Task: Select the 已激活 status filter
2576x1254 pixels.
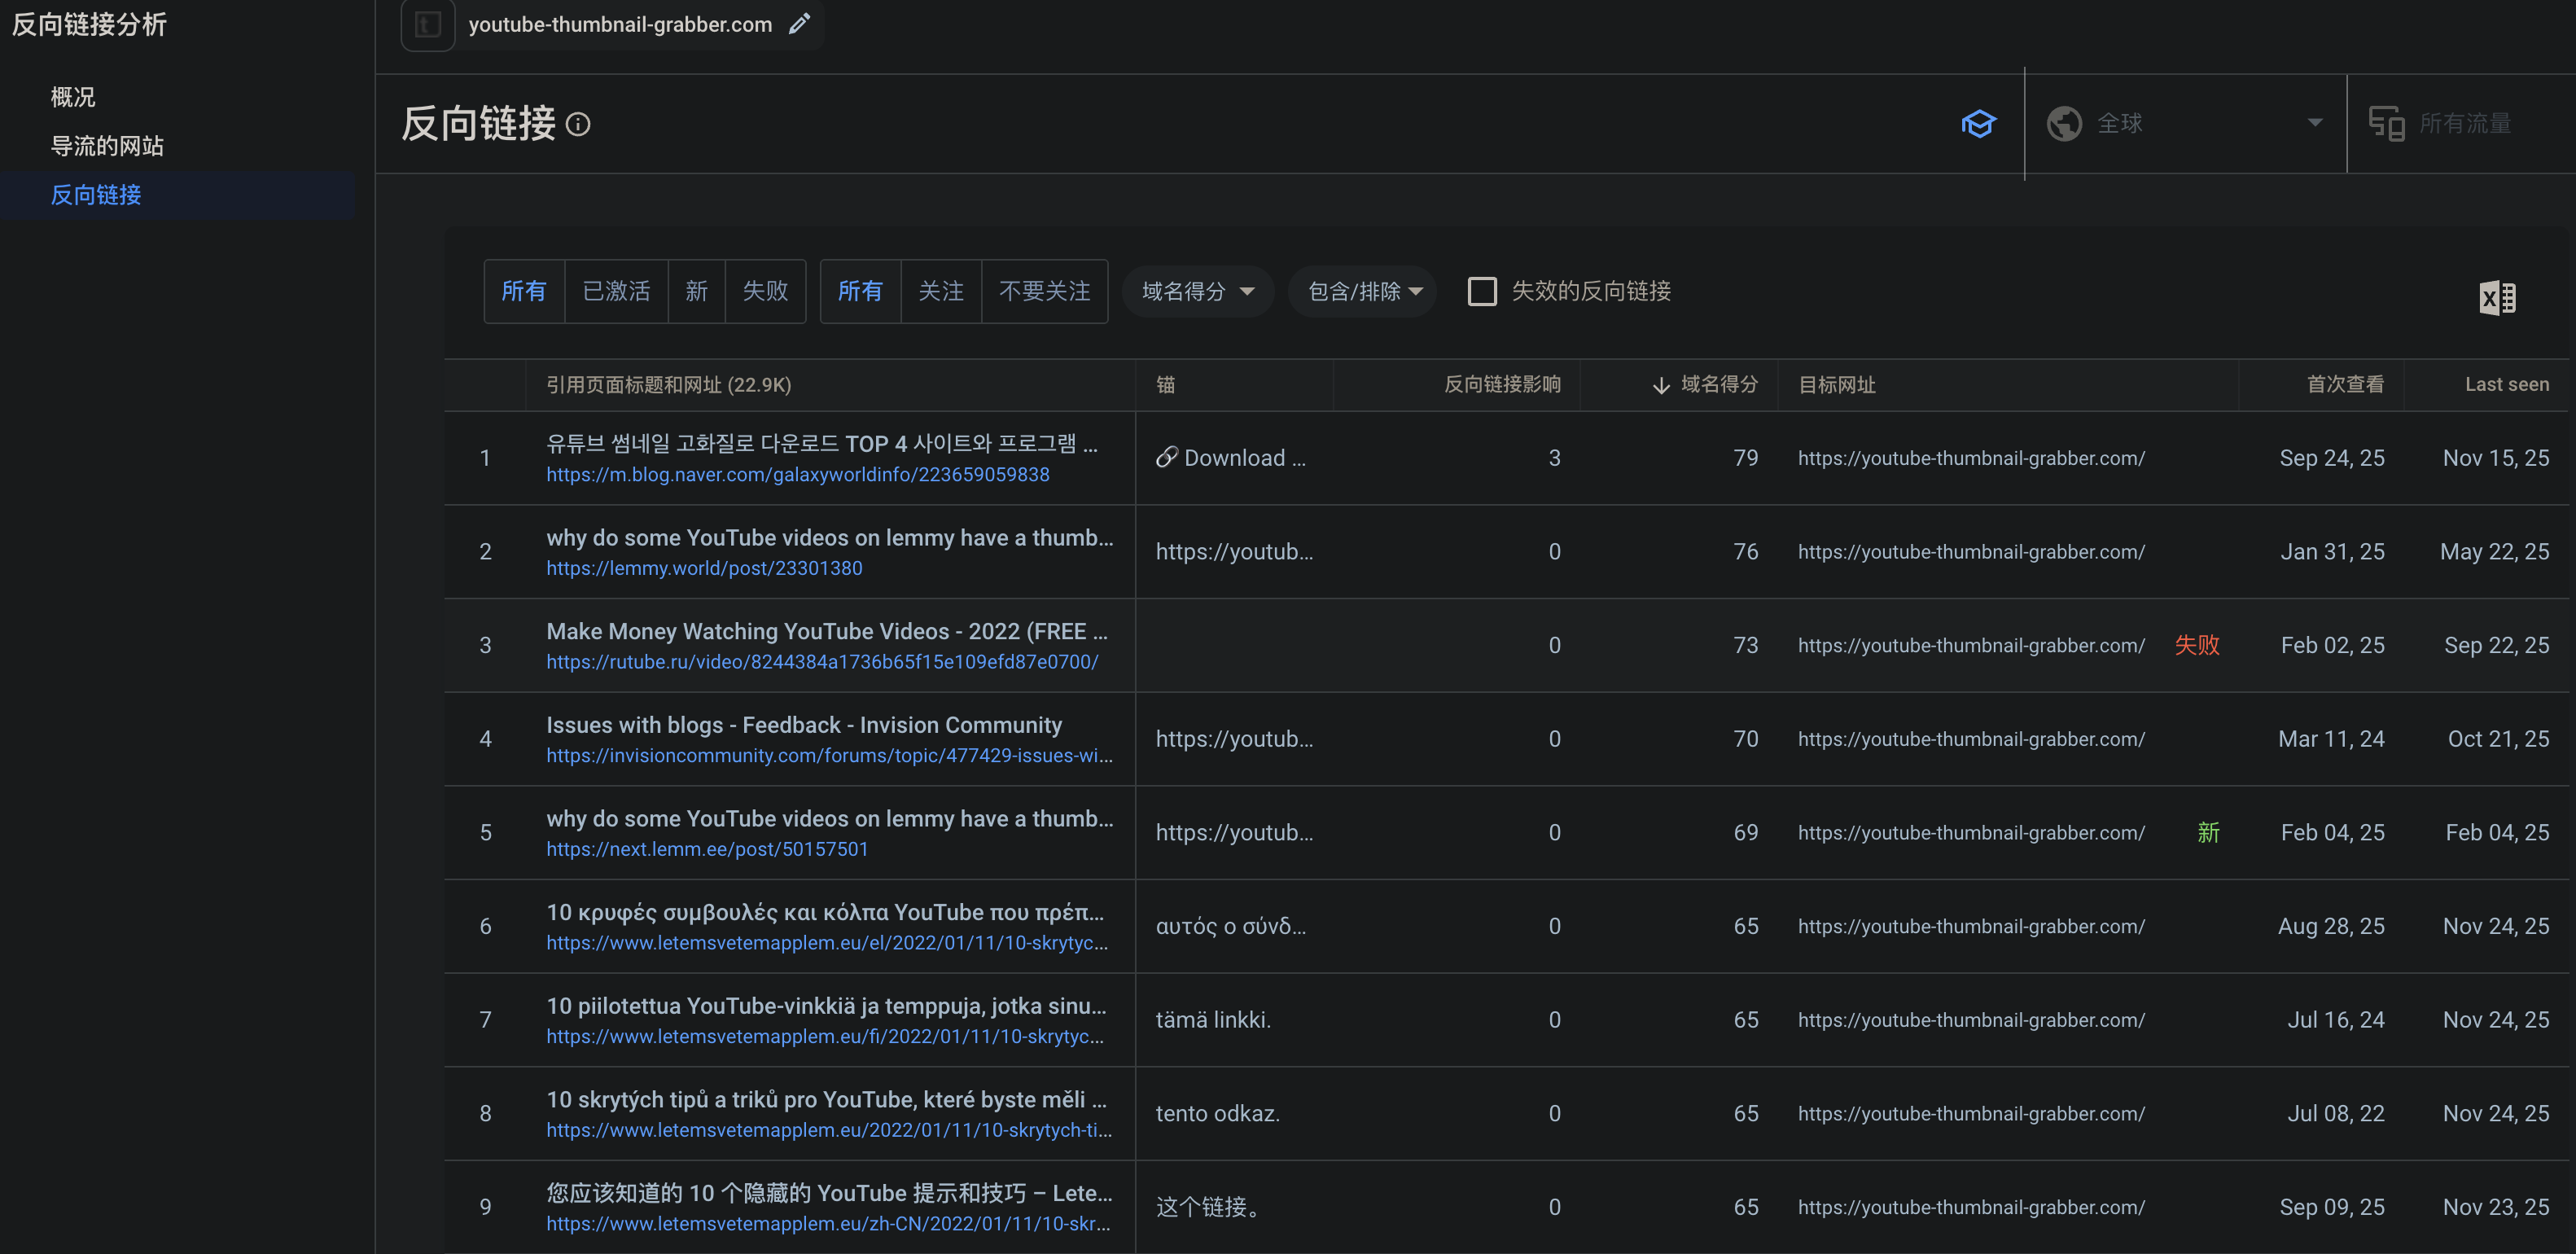Action: (x=616, y=291)
